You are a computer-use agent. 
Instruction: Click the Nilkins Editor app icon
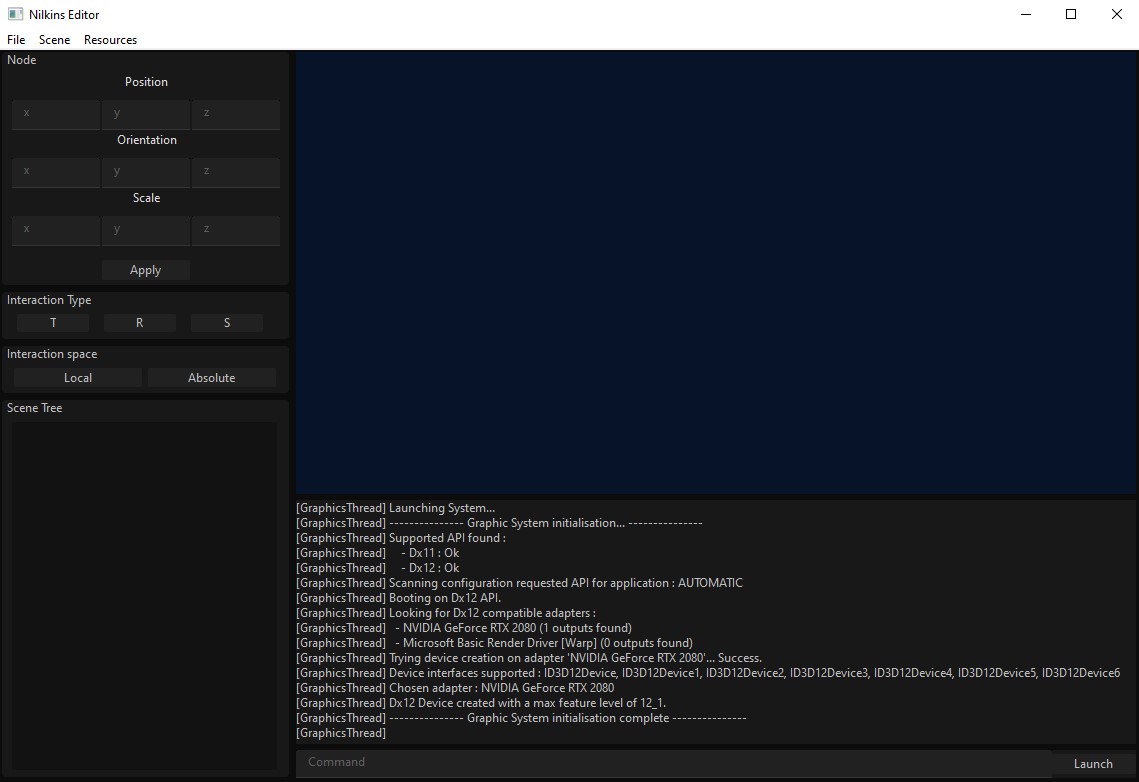click(x=15, y=14)
